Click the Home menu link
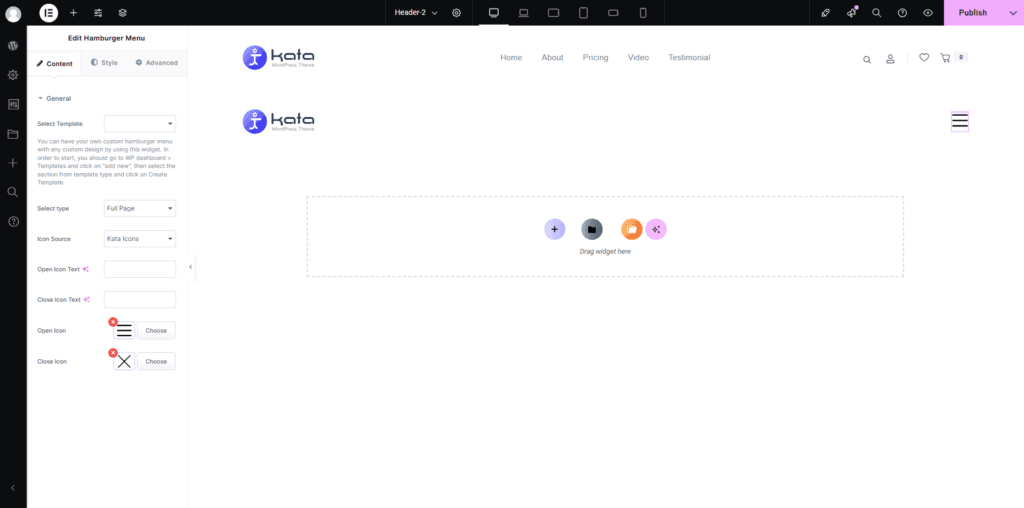1024x508 pixels. 511,57
